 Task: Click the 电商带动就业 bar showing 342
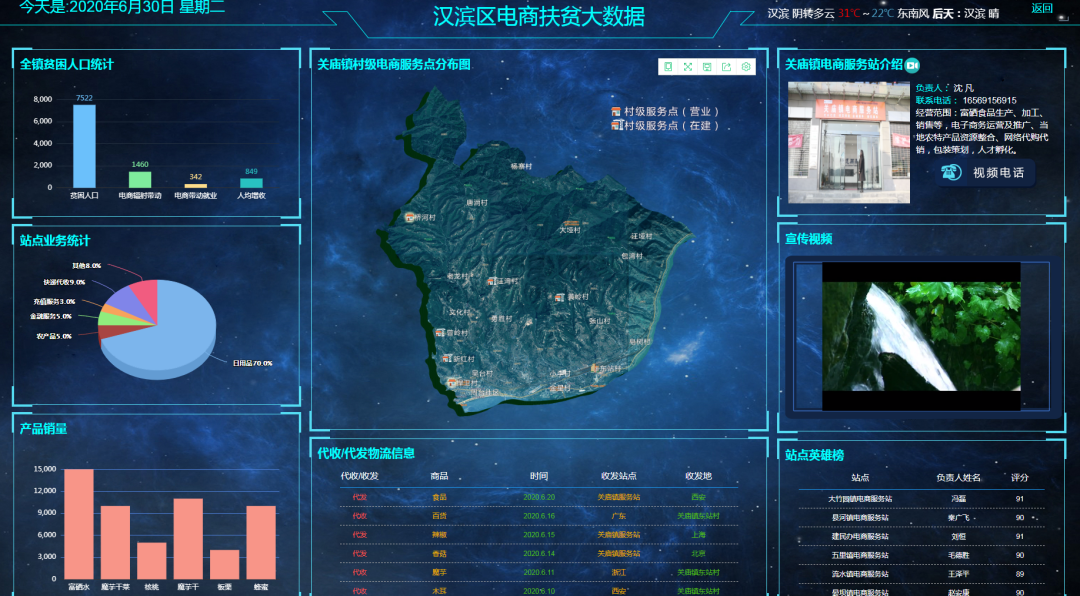tap(196, 185)
